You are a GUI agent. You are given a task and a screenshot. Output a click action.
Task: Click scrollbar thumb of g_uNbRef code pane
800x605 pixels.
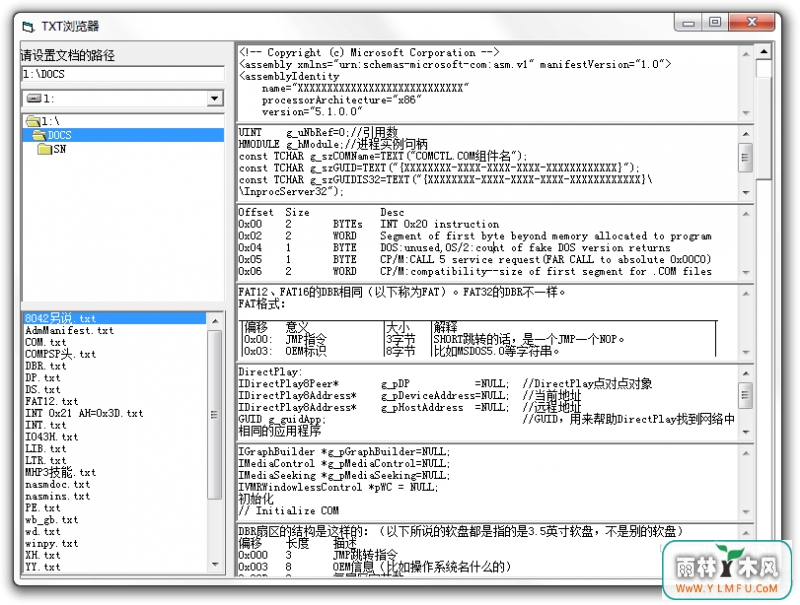pos(746,158)
